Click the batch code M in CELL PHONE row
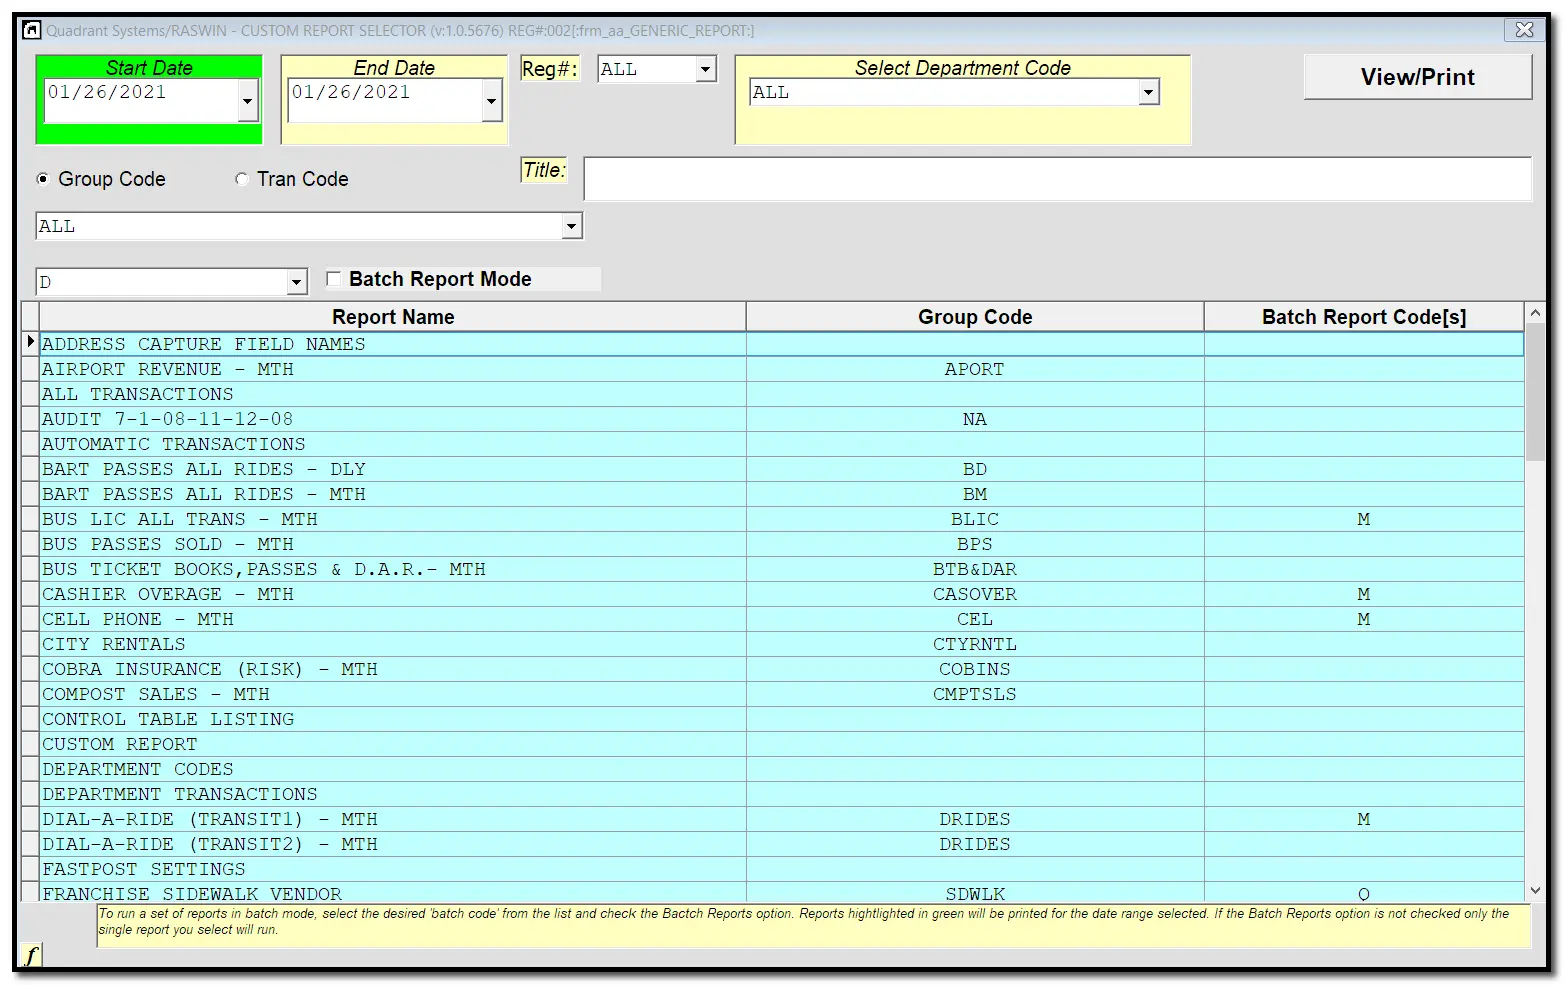 click(1364, 619)
